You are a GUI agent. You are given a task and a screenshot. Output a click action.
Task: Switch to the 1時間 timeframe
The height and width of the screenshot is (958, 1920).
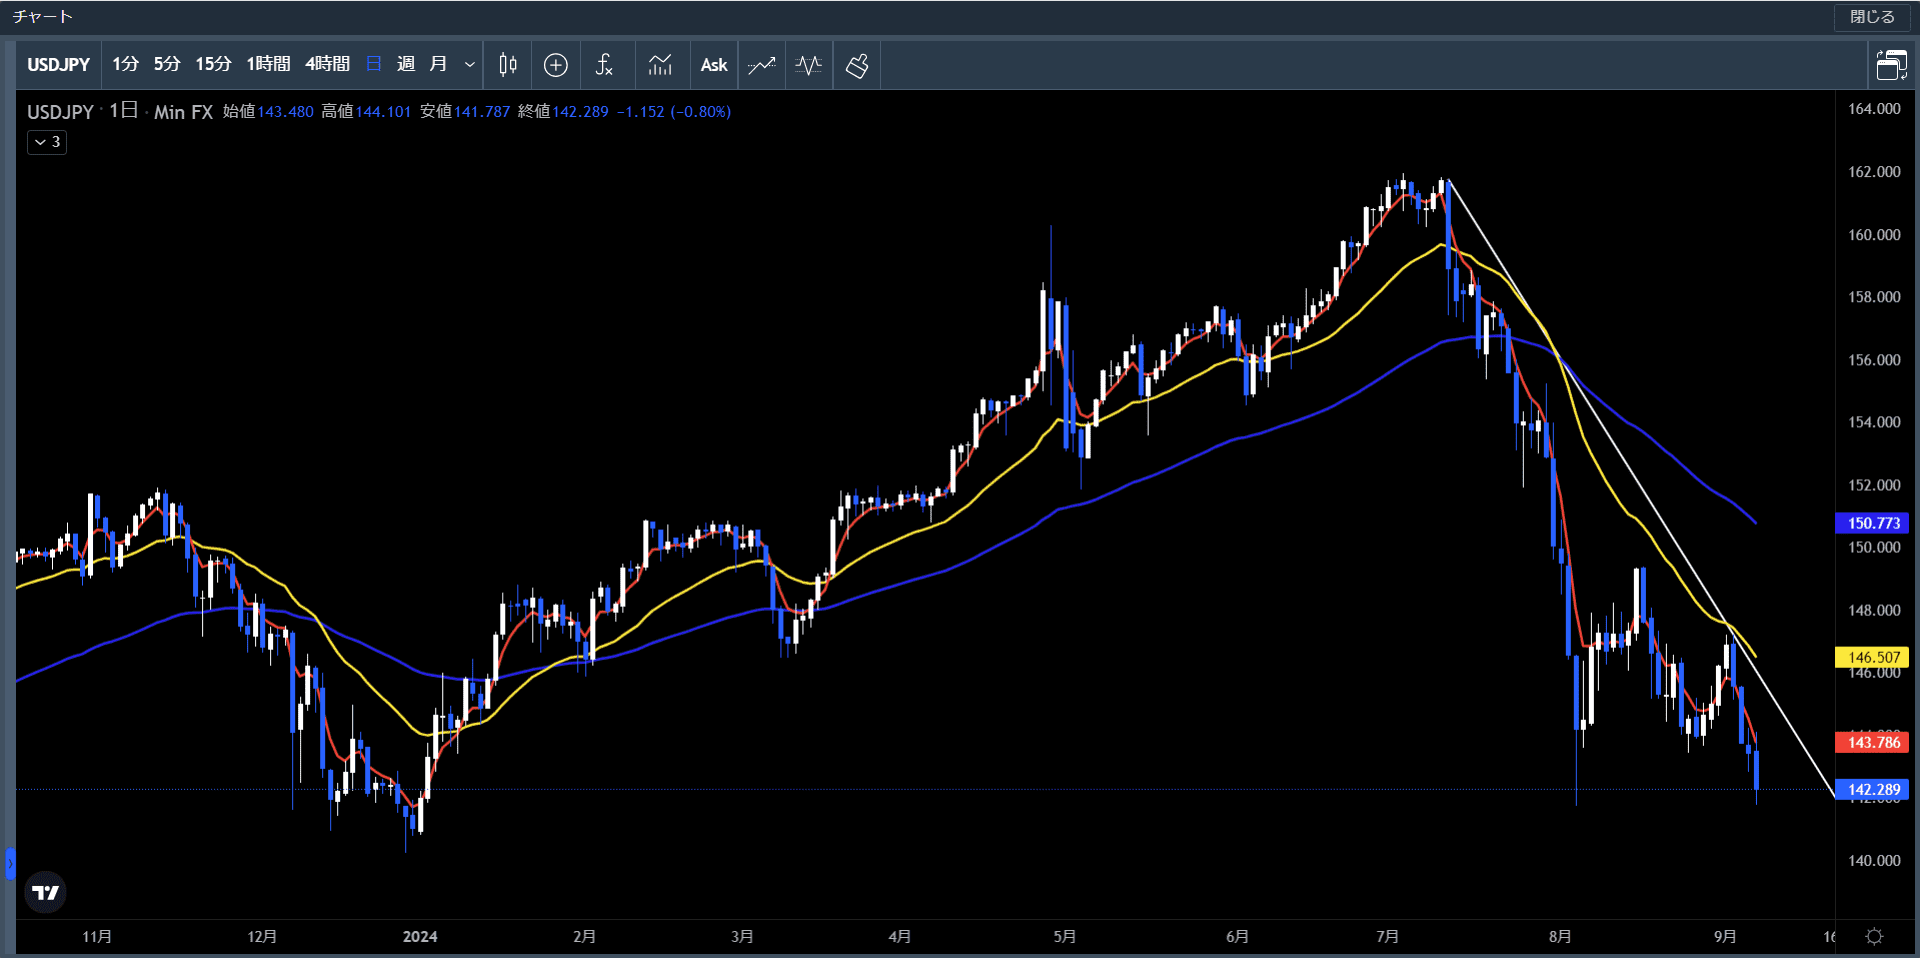click(x=268, y=65)
